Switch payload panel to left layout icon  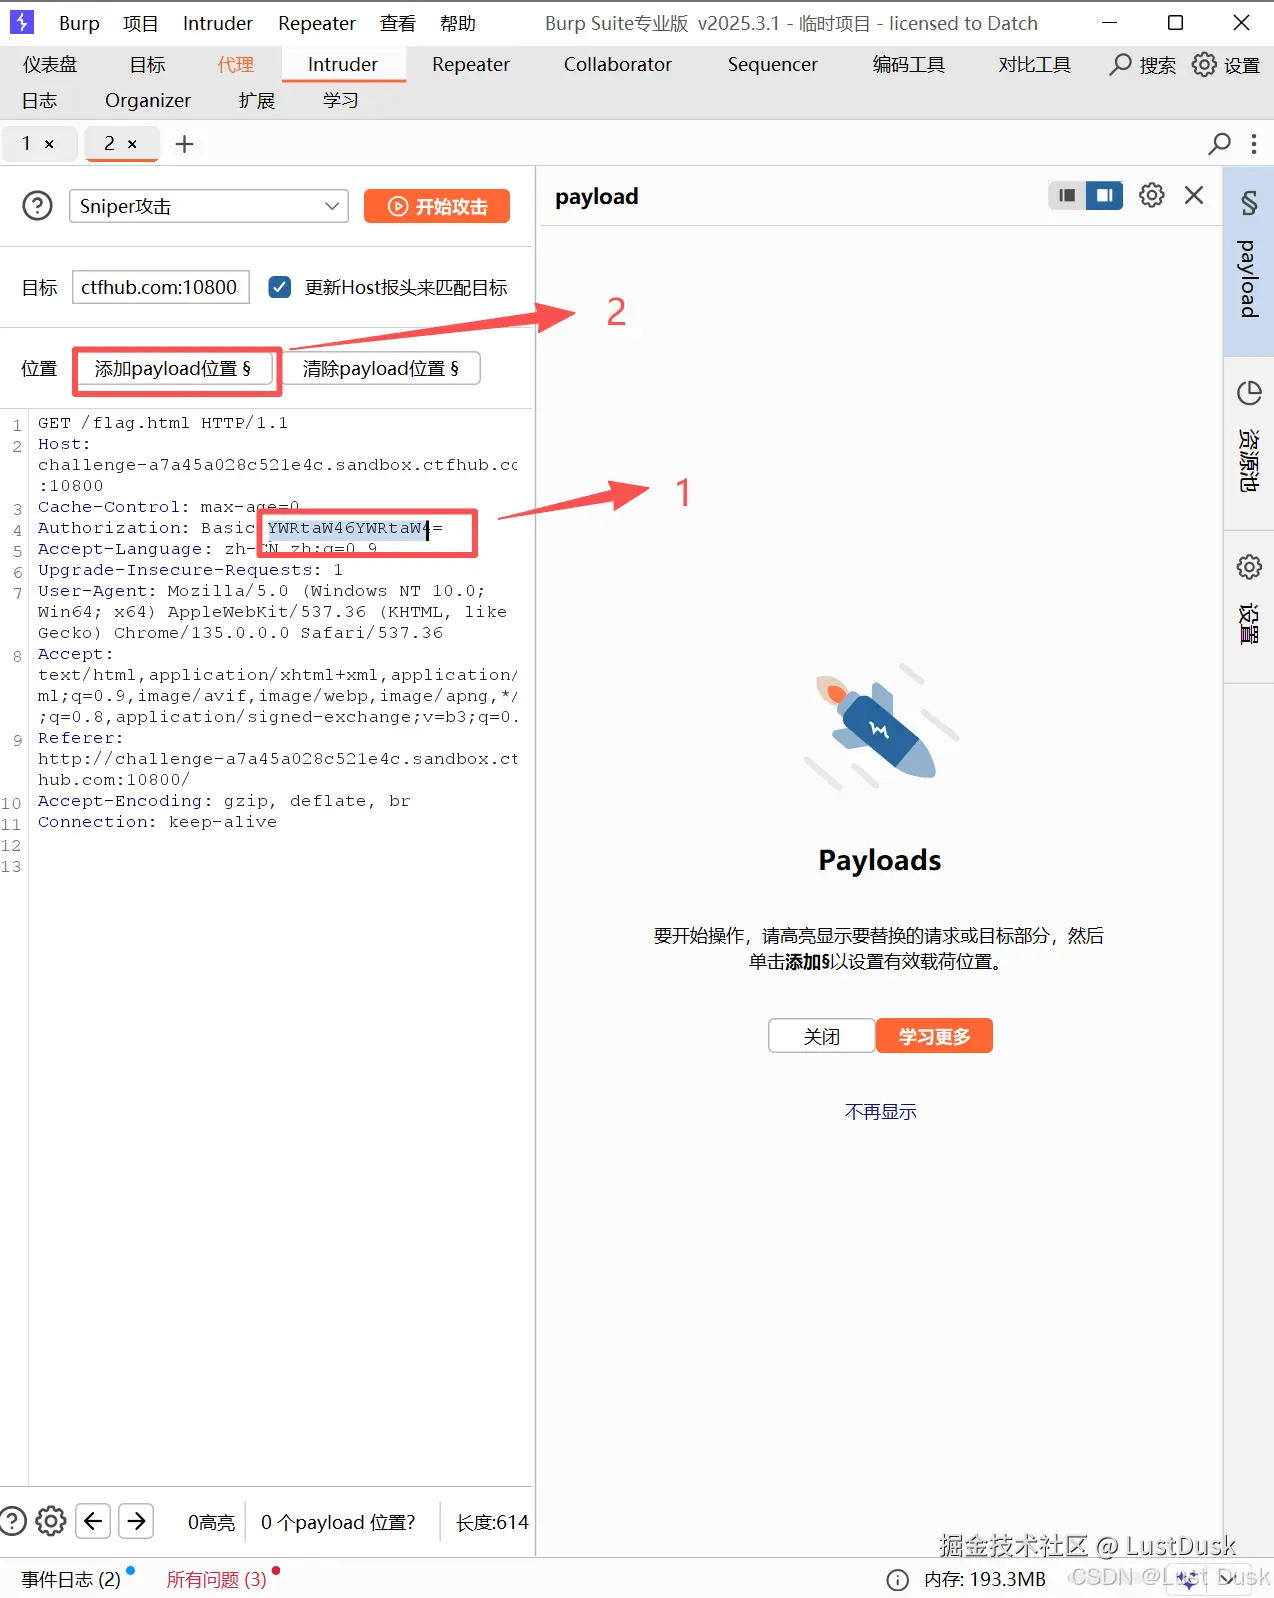click(1067, 195)
